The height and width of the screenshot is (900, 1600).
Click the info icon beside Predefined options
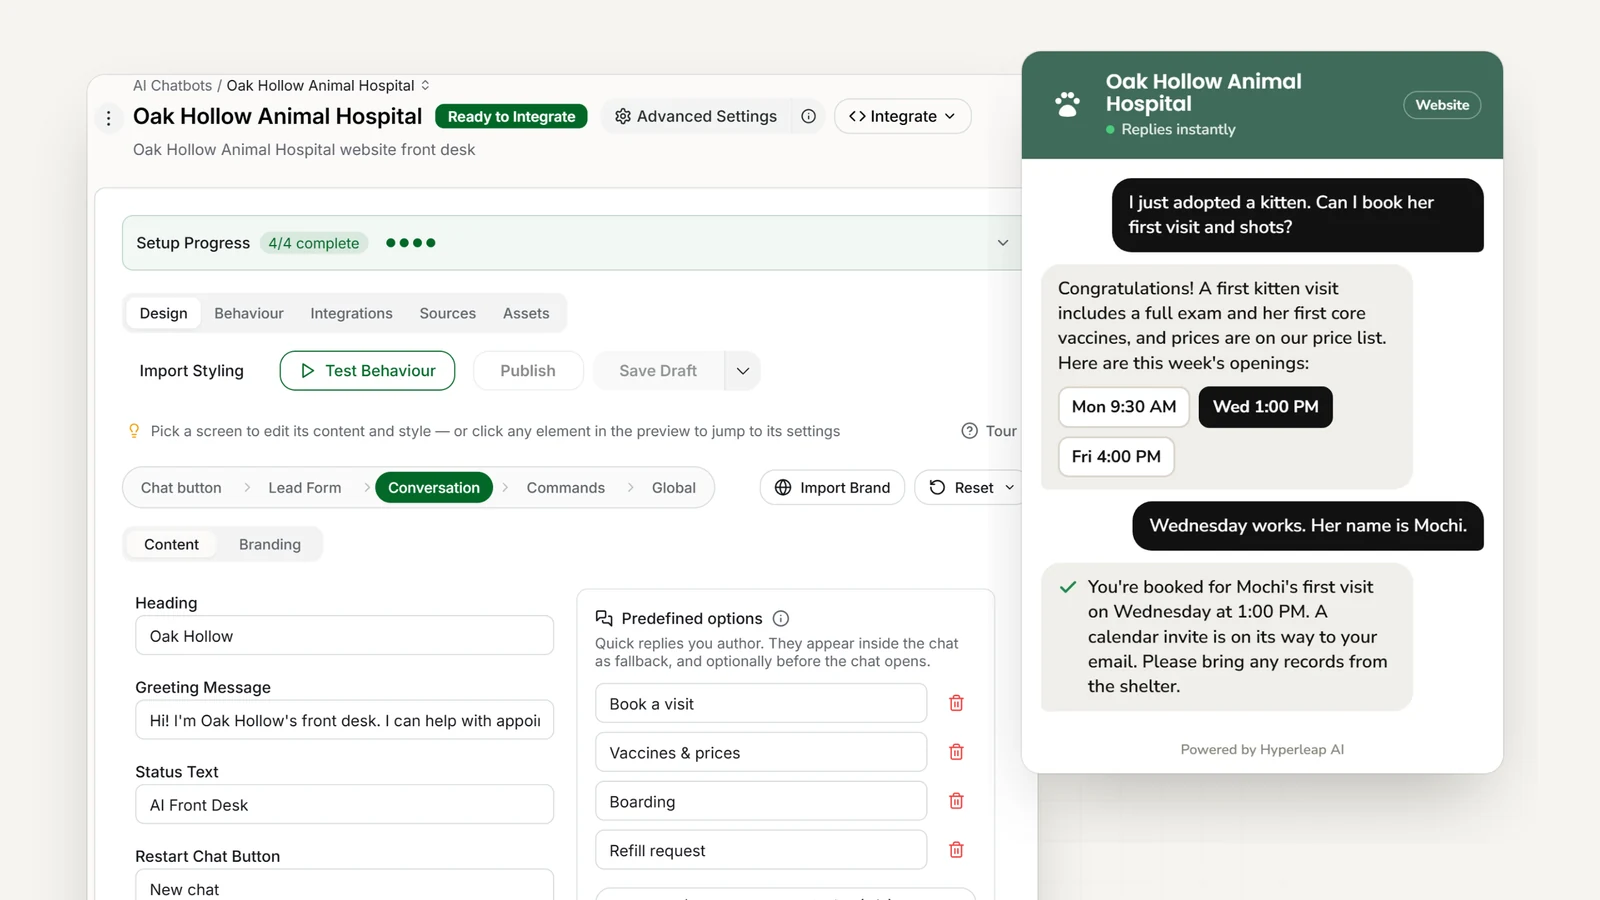781,618
